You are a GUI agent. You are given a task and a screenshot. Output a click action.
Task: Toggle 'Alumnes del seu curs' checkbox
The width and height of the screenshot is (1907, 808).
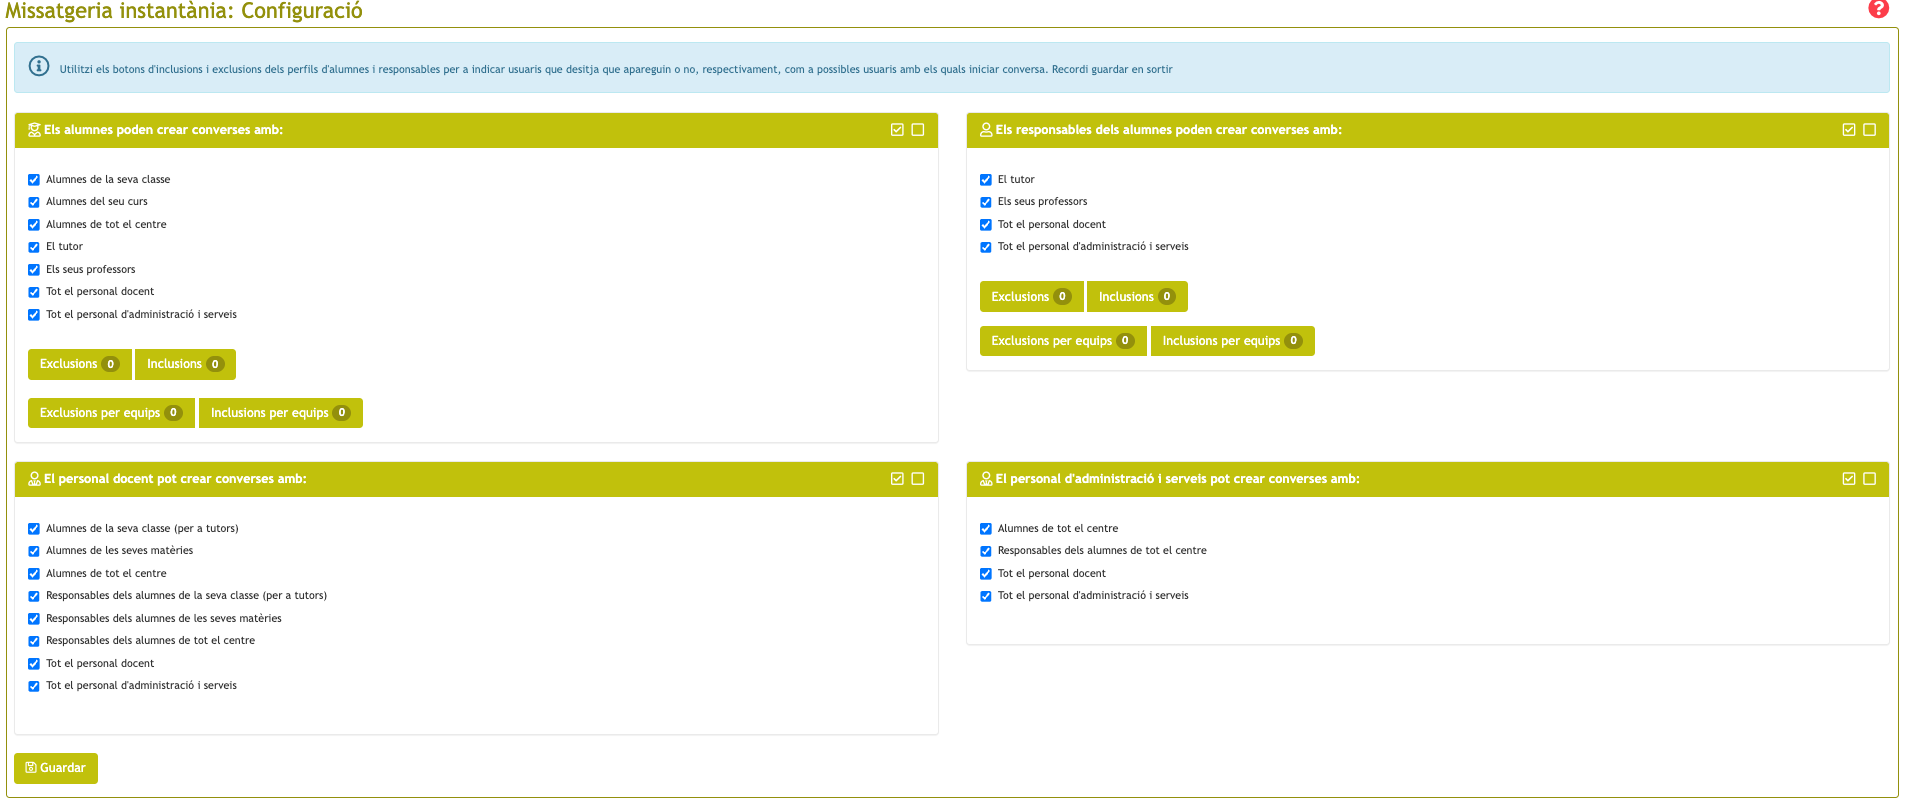pyautogui.click(x=34, y=202)
